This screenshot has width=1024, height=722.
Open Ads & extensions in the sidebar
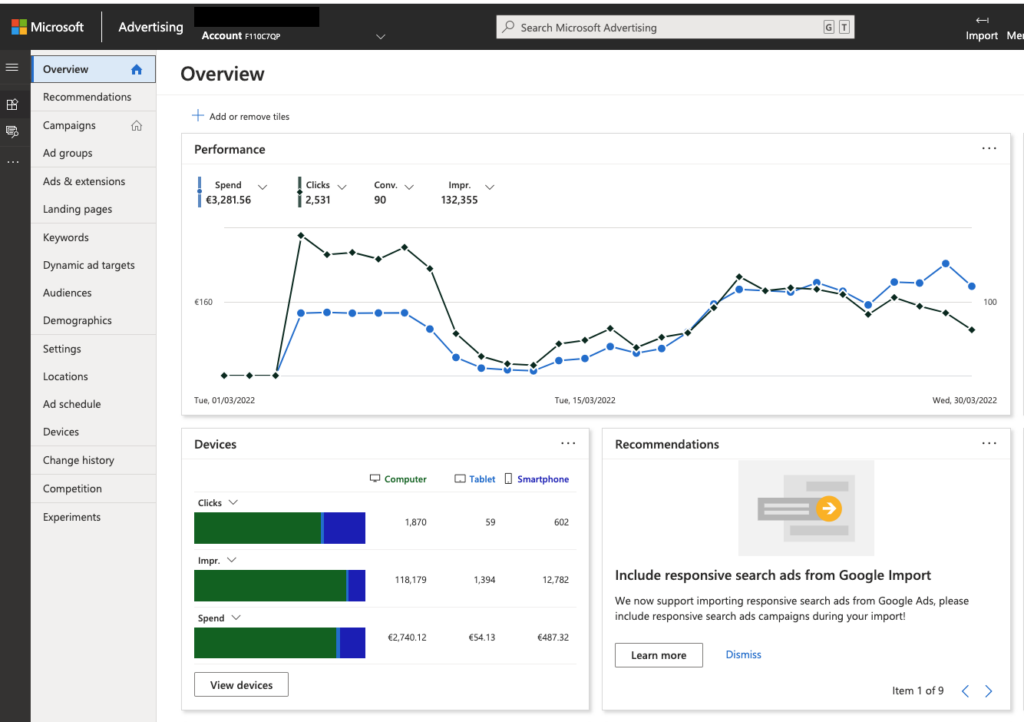click(93, 181)
